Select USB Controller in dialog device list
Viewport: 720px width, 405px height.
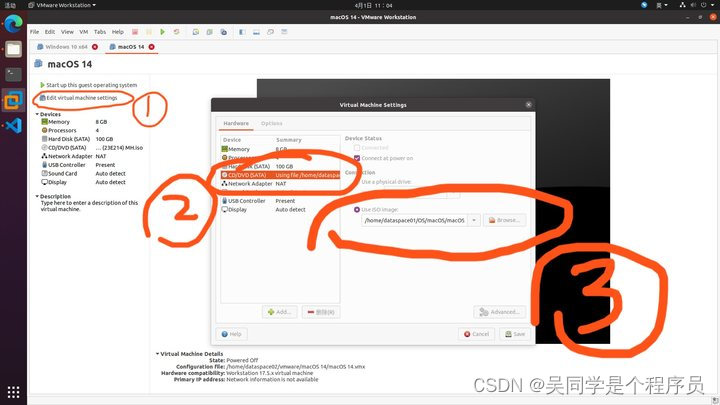[280, 201]
